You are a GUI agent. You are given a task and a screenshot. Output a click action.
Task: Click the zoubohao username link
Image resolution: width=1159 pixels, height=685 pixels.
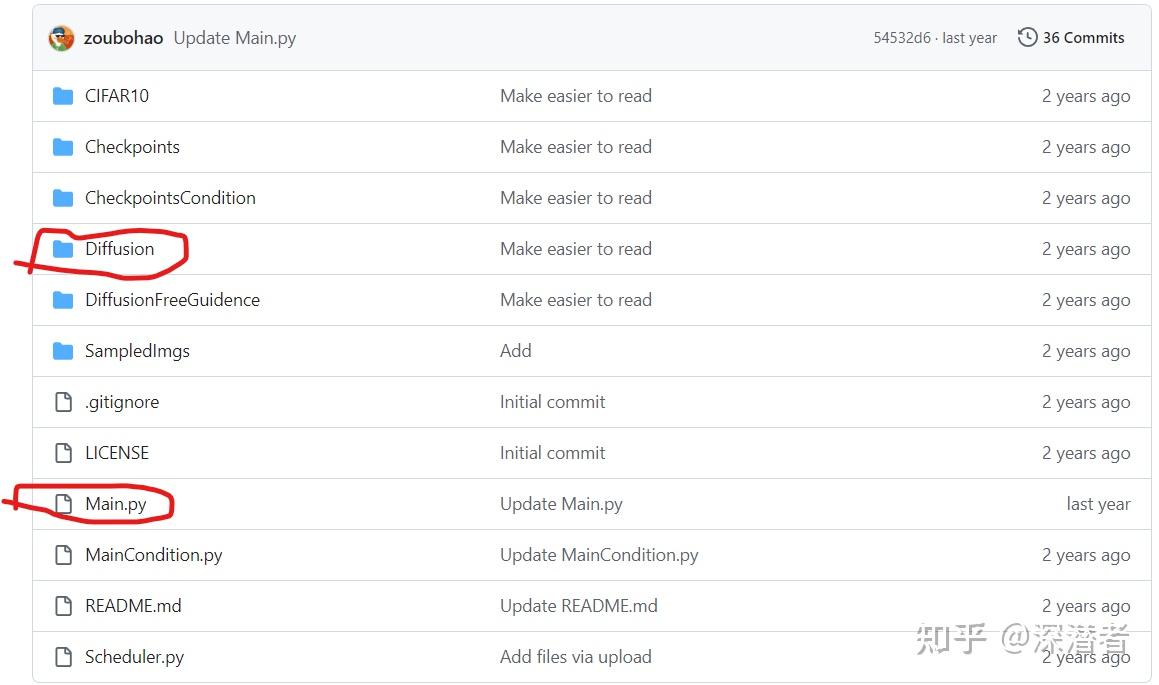click(x=123, y=38)
